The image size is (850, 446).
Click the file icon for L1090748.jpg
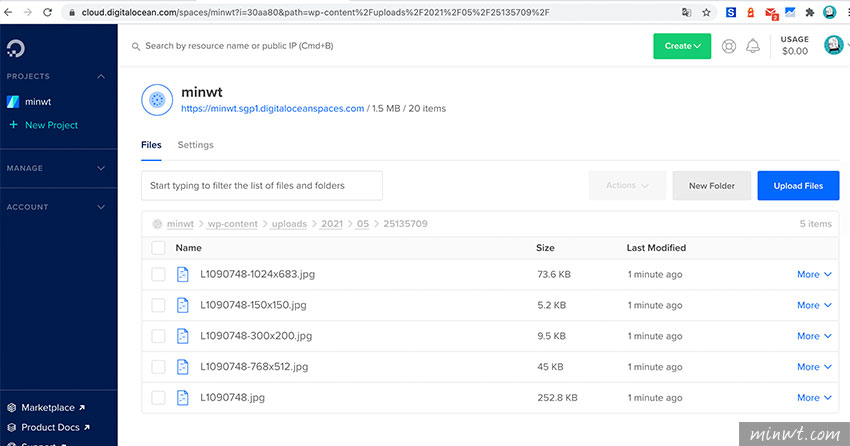click(x=183, y=398)
